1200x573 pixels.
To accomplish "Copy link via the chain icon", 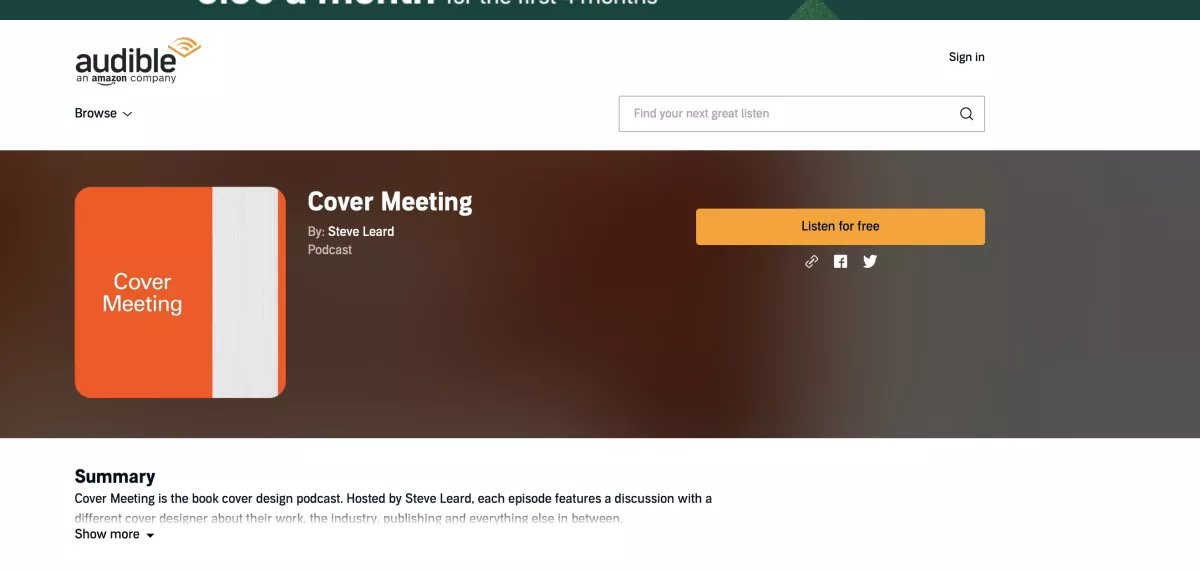I will [812, 261].
